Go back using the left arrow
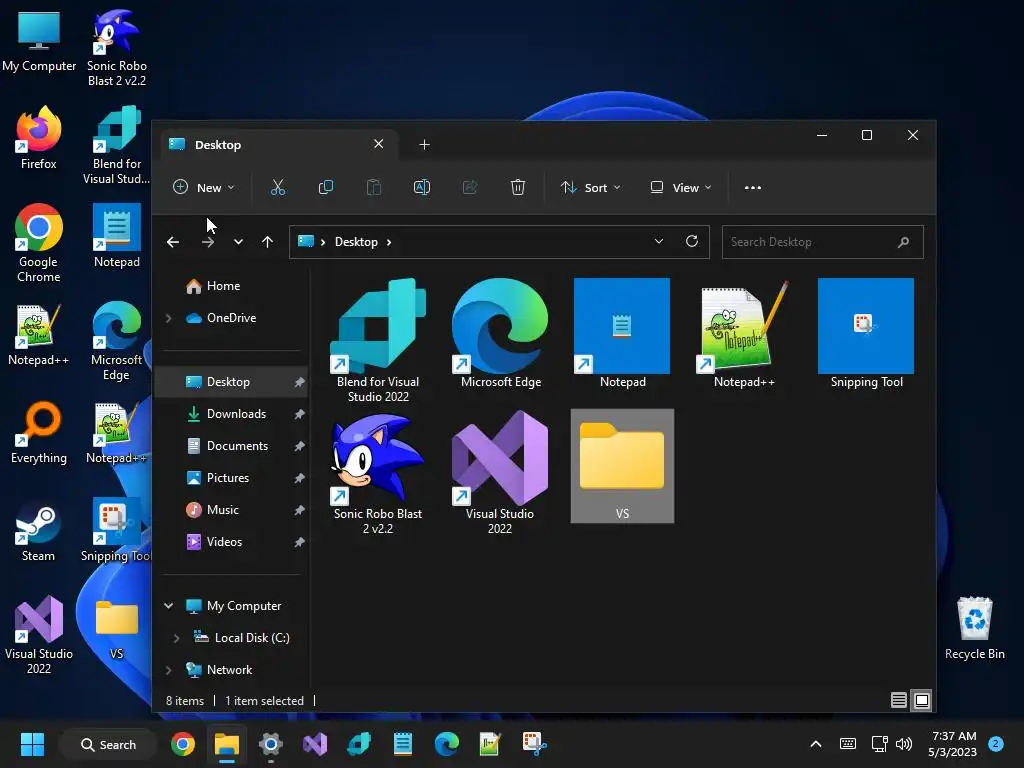 click(x=173, y=242)
